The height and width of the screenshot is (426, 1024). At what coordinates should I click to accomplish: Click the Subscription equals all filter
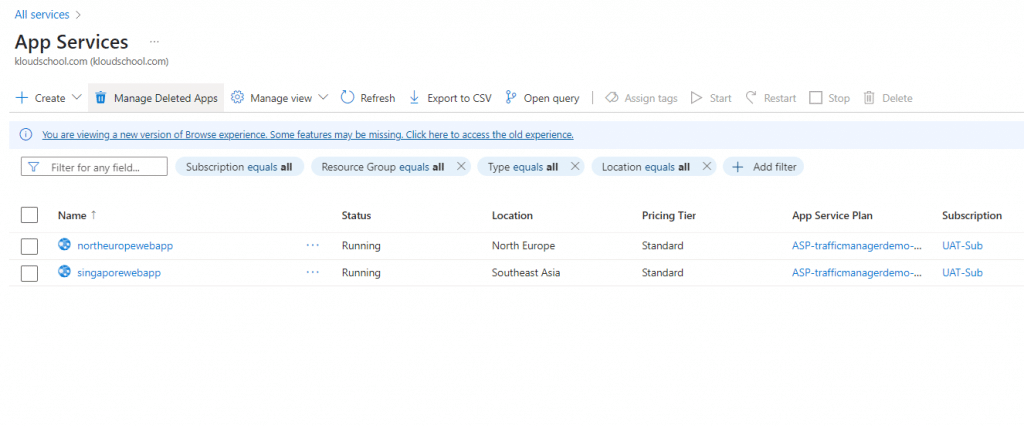tap(239, 167)
